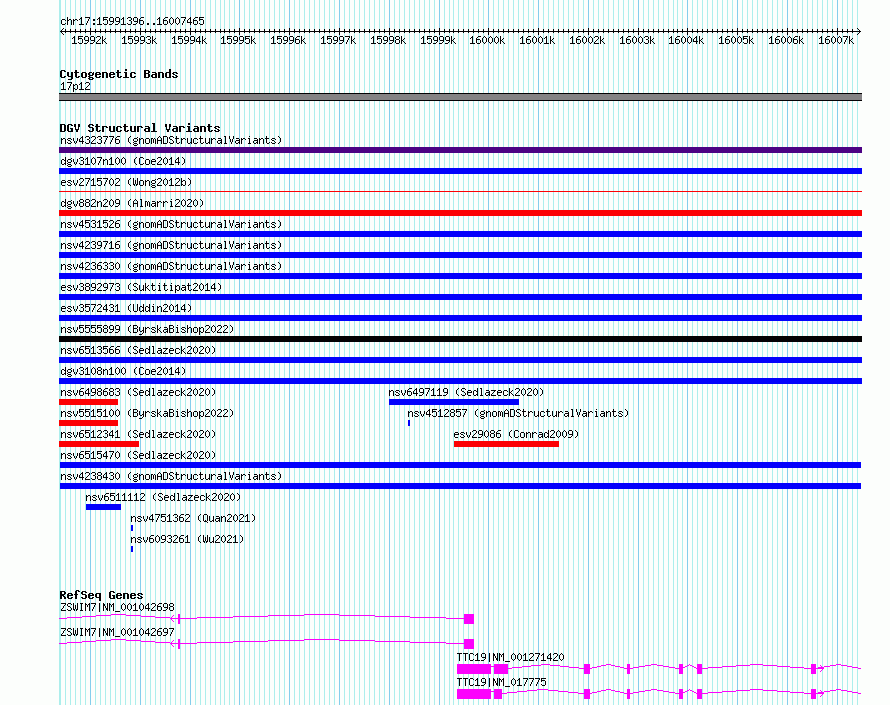
Task: Click TTC19|NM_017775 transcript label
Action: point(502,682)
